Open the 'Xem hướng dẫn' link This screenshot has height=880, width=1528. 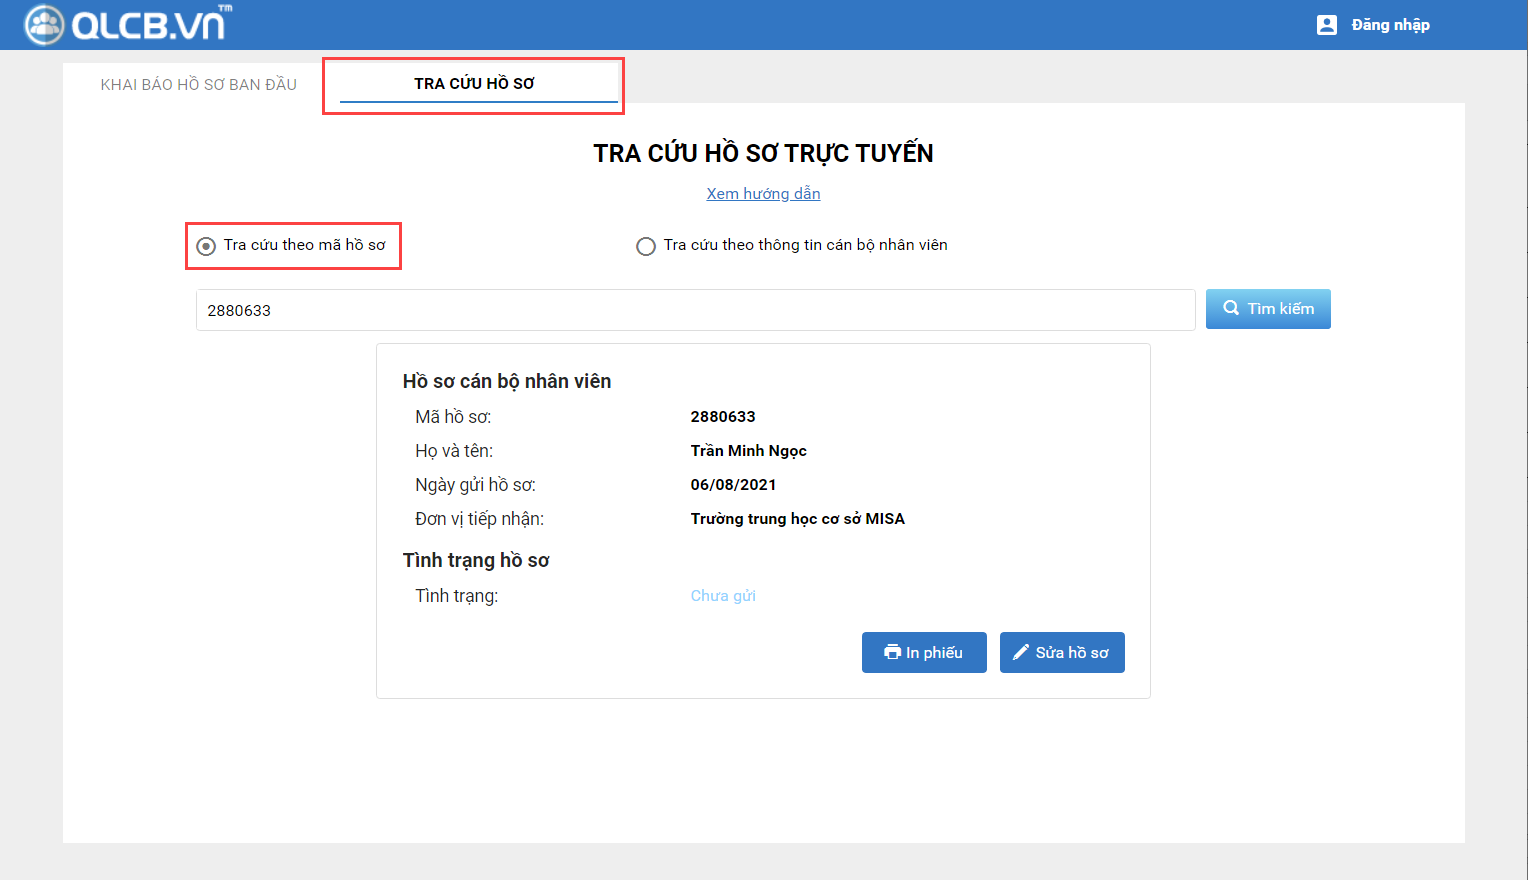pos(763,194)
